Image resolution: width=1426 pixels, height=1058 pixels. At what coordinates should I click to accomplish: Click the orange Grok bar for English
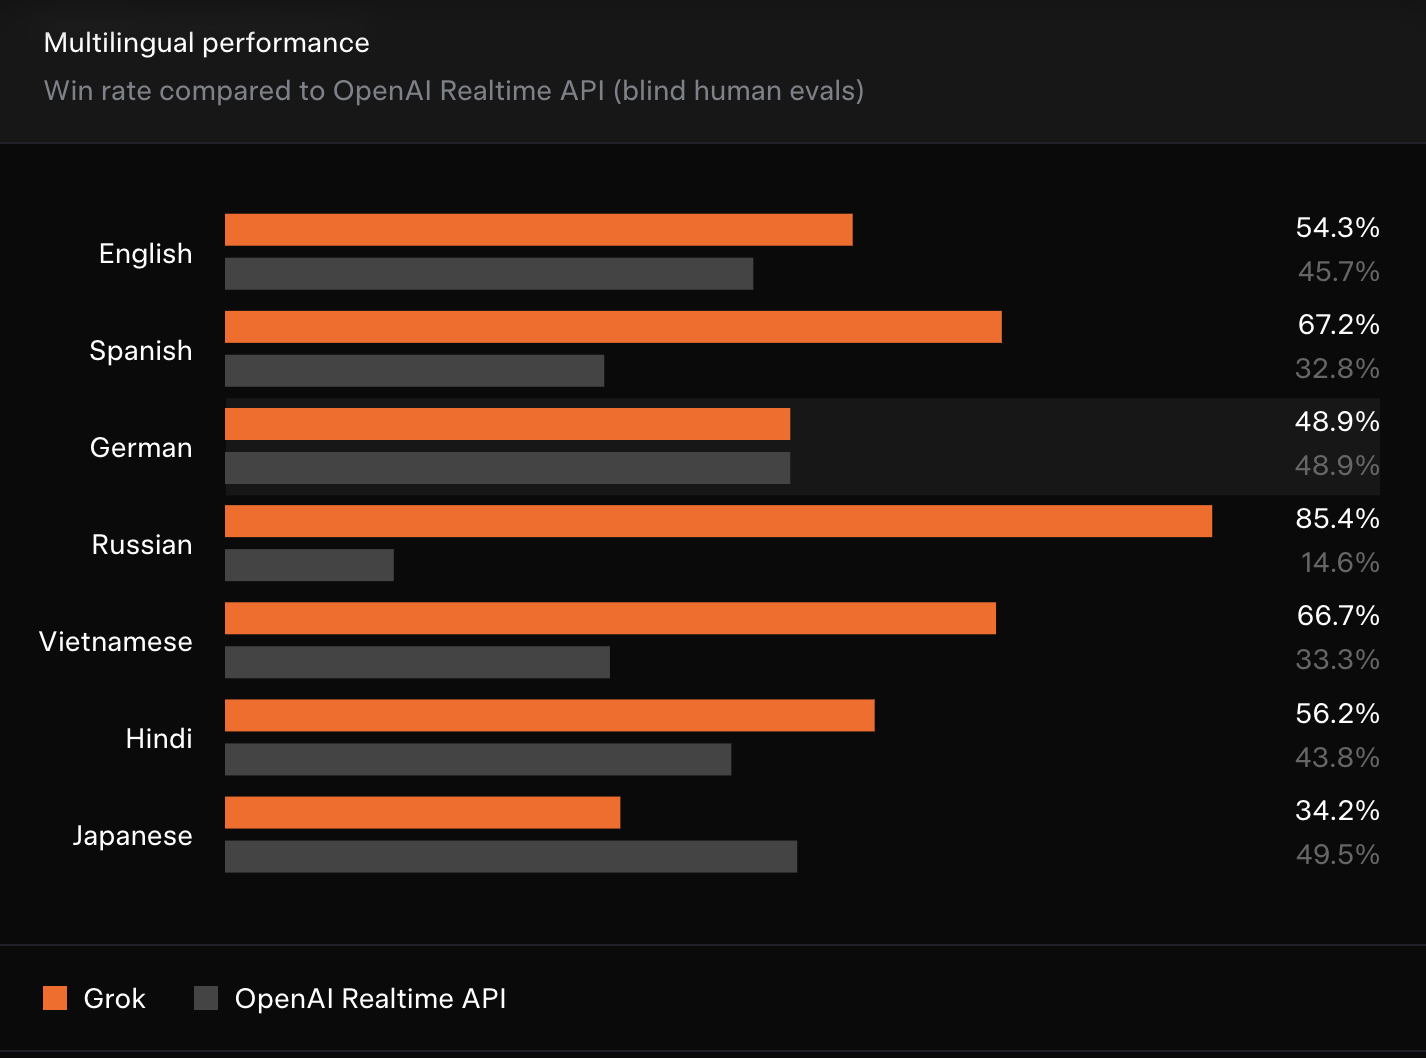(538, 229)
